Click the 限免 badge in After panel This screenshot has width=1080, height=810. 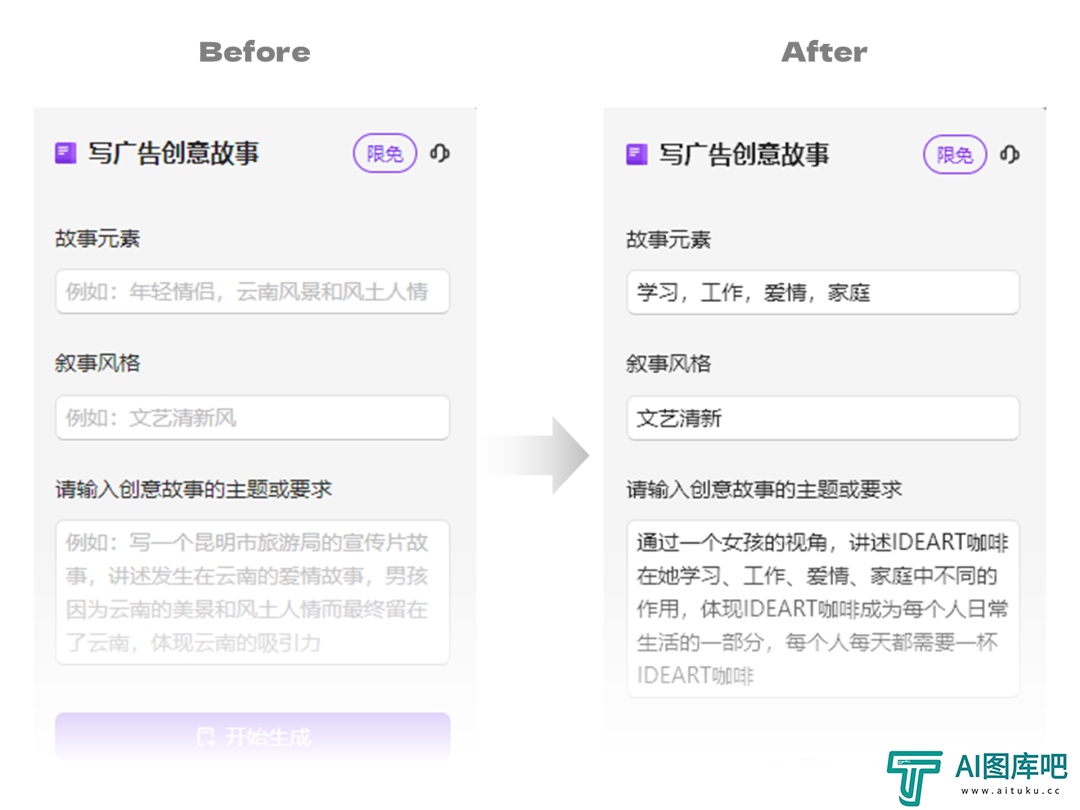[955, 154]
